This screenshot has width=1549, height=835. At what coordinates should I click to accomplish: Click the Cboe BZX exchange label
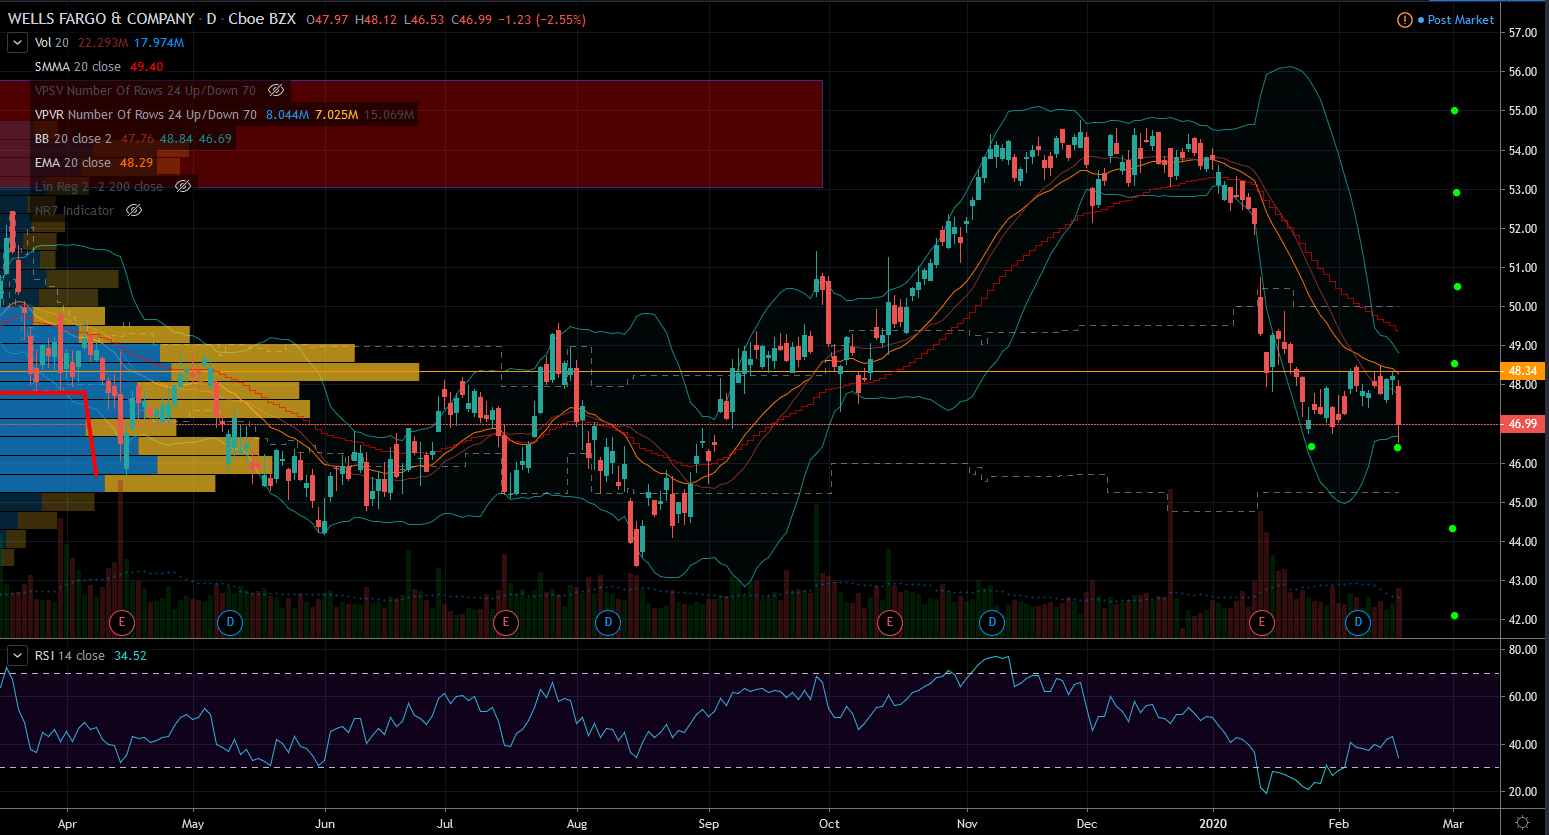(x=262, y=19)
